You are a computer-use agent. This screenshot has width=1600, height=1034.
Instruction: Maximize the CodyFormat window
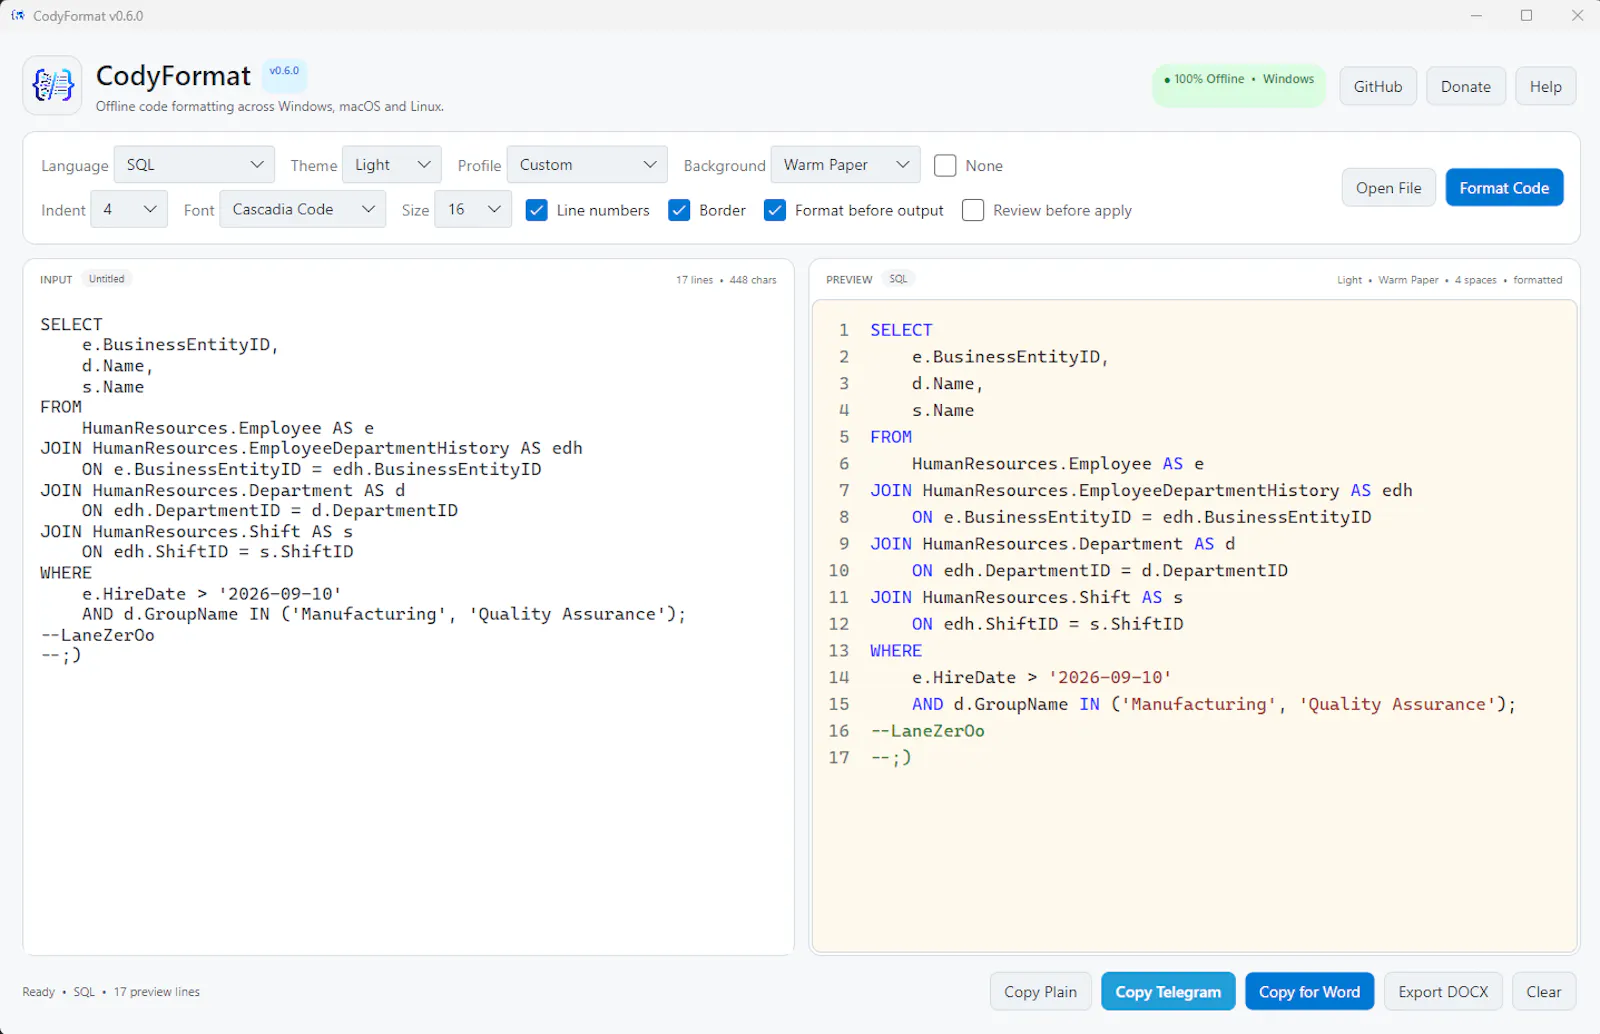click(1526, 15)
